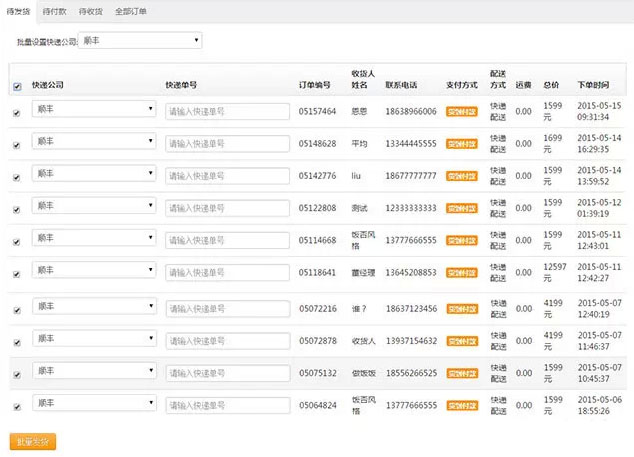Click the orange payment badge for order 05072878
This screenshot has width=634, height=457.
tap(461, 341)
